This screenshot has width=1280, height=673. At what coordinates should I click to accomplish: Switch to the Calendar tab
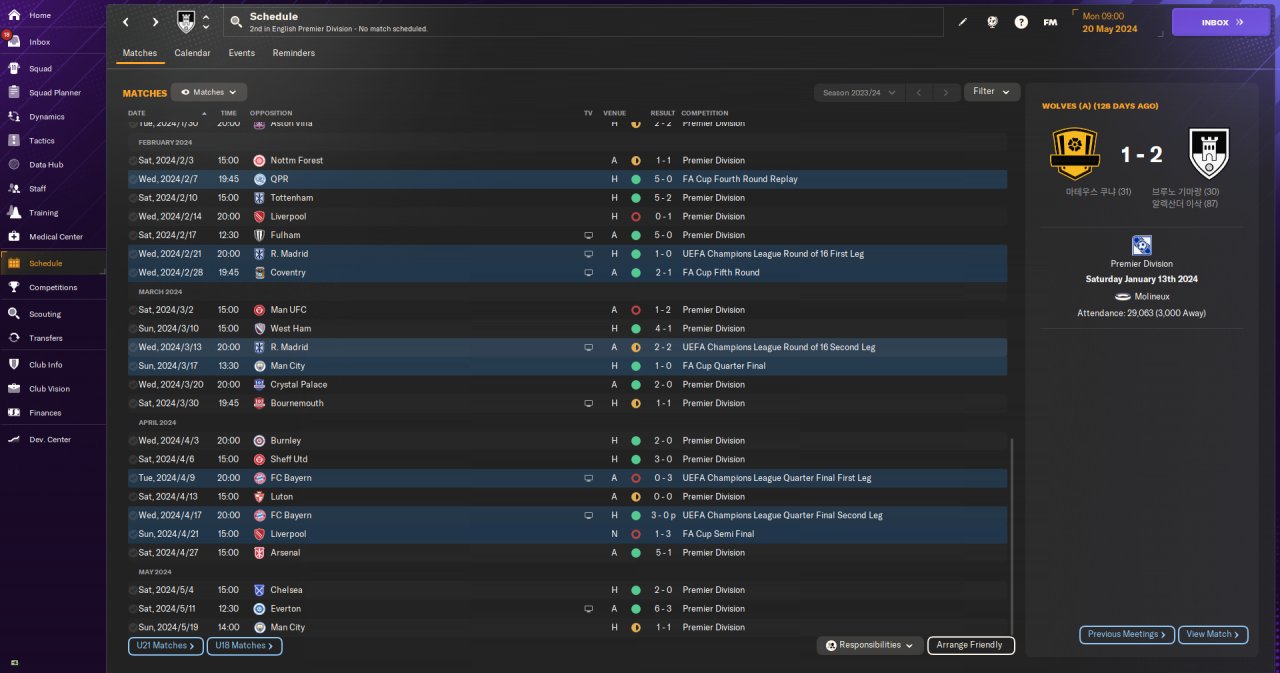point(192,53)
